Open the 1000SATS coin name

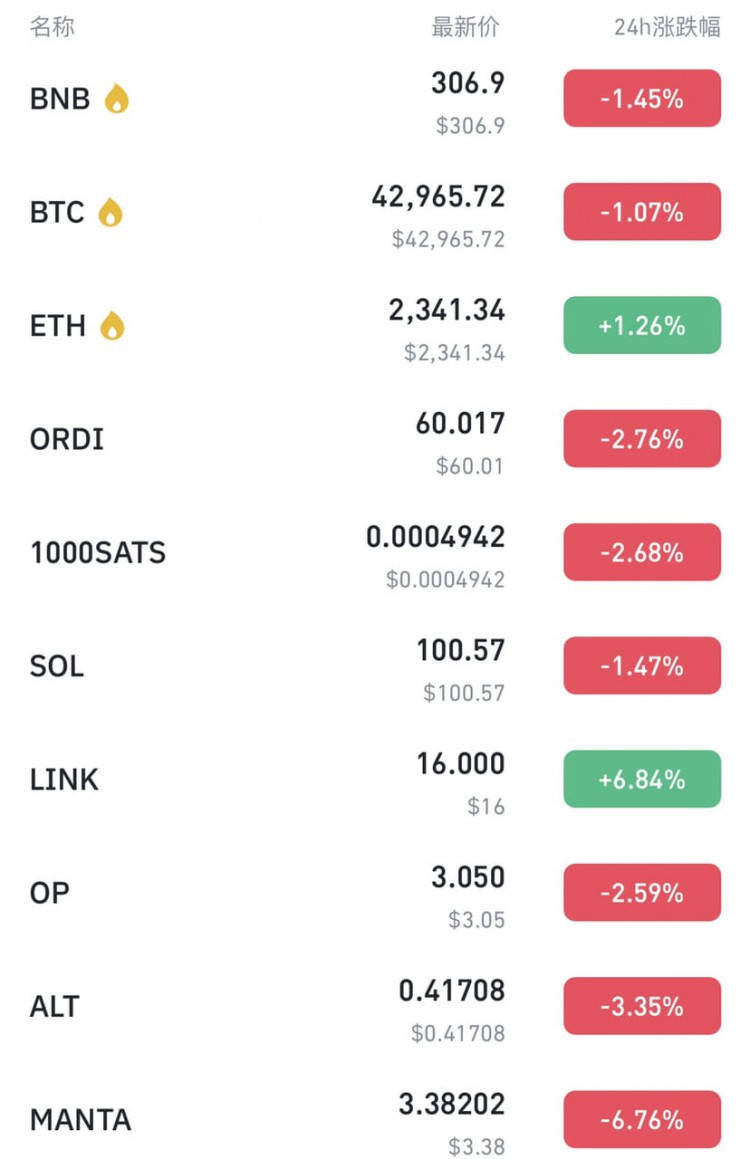(98, 553)
